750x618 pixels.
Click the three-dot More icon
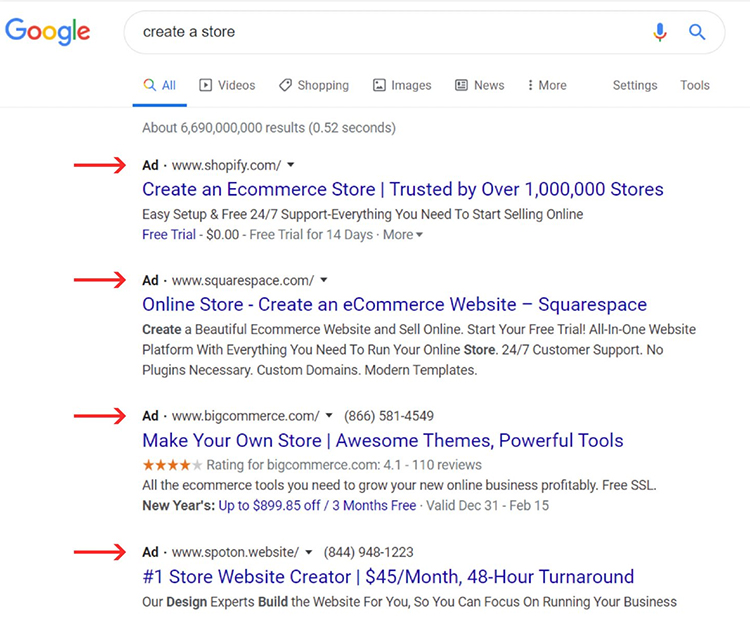530,85
